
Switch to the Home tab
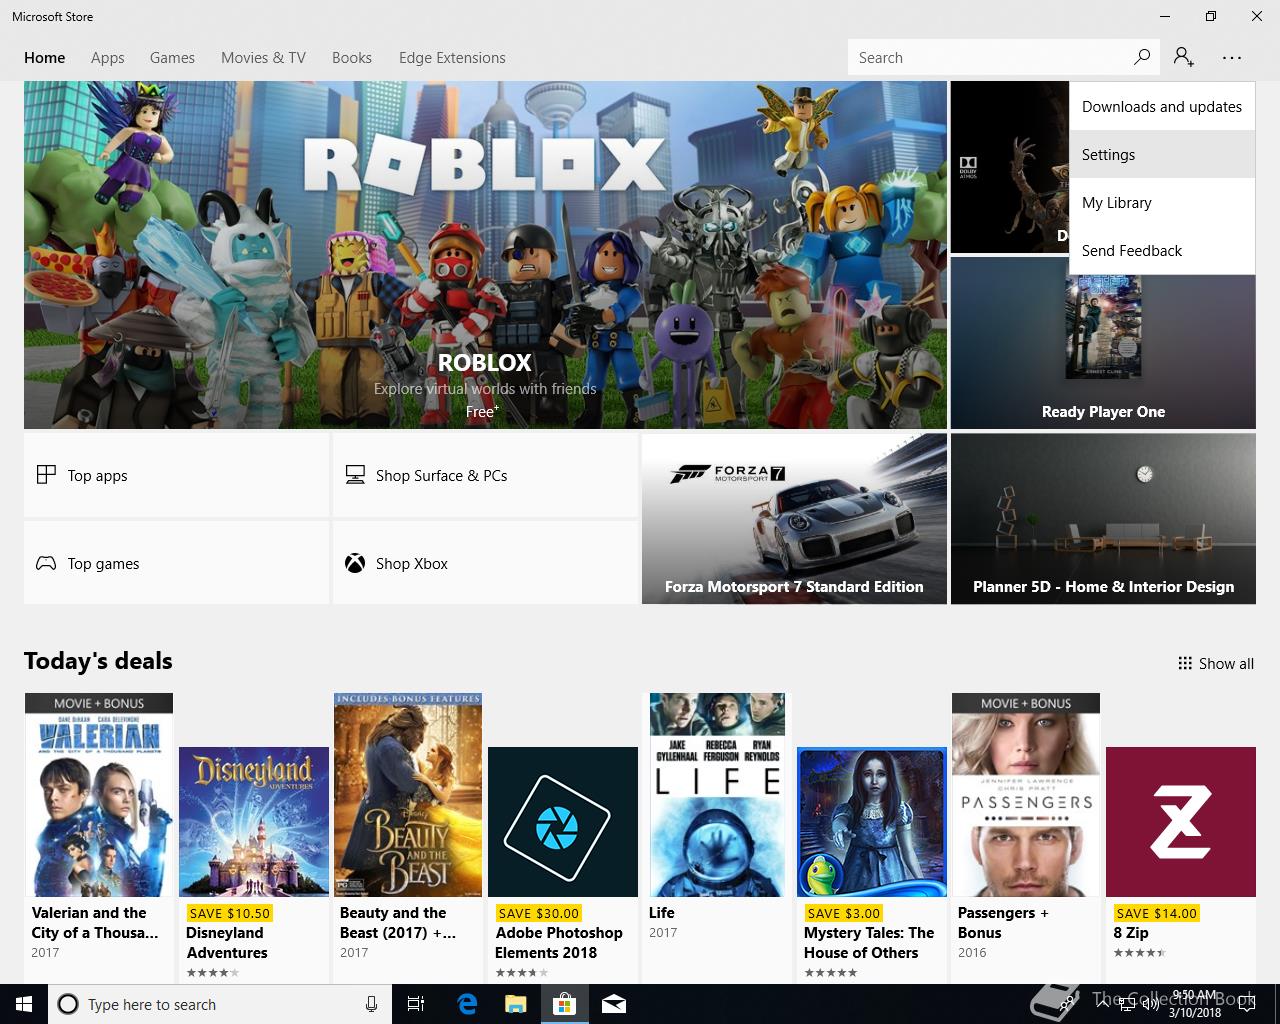(x=44, y=58)
